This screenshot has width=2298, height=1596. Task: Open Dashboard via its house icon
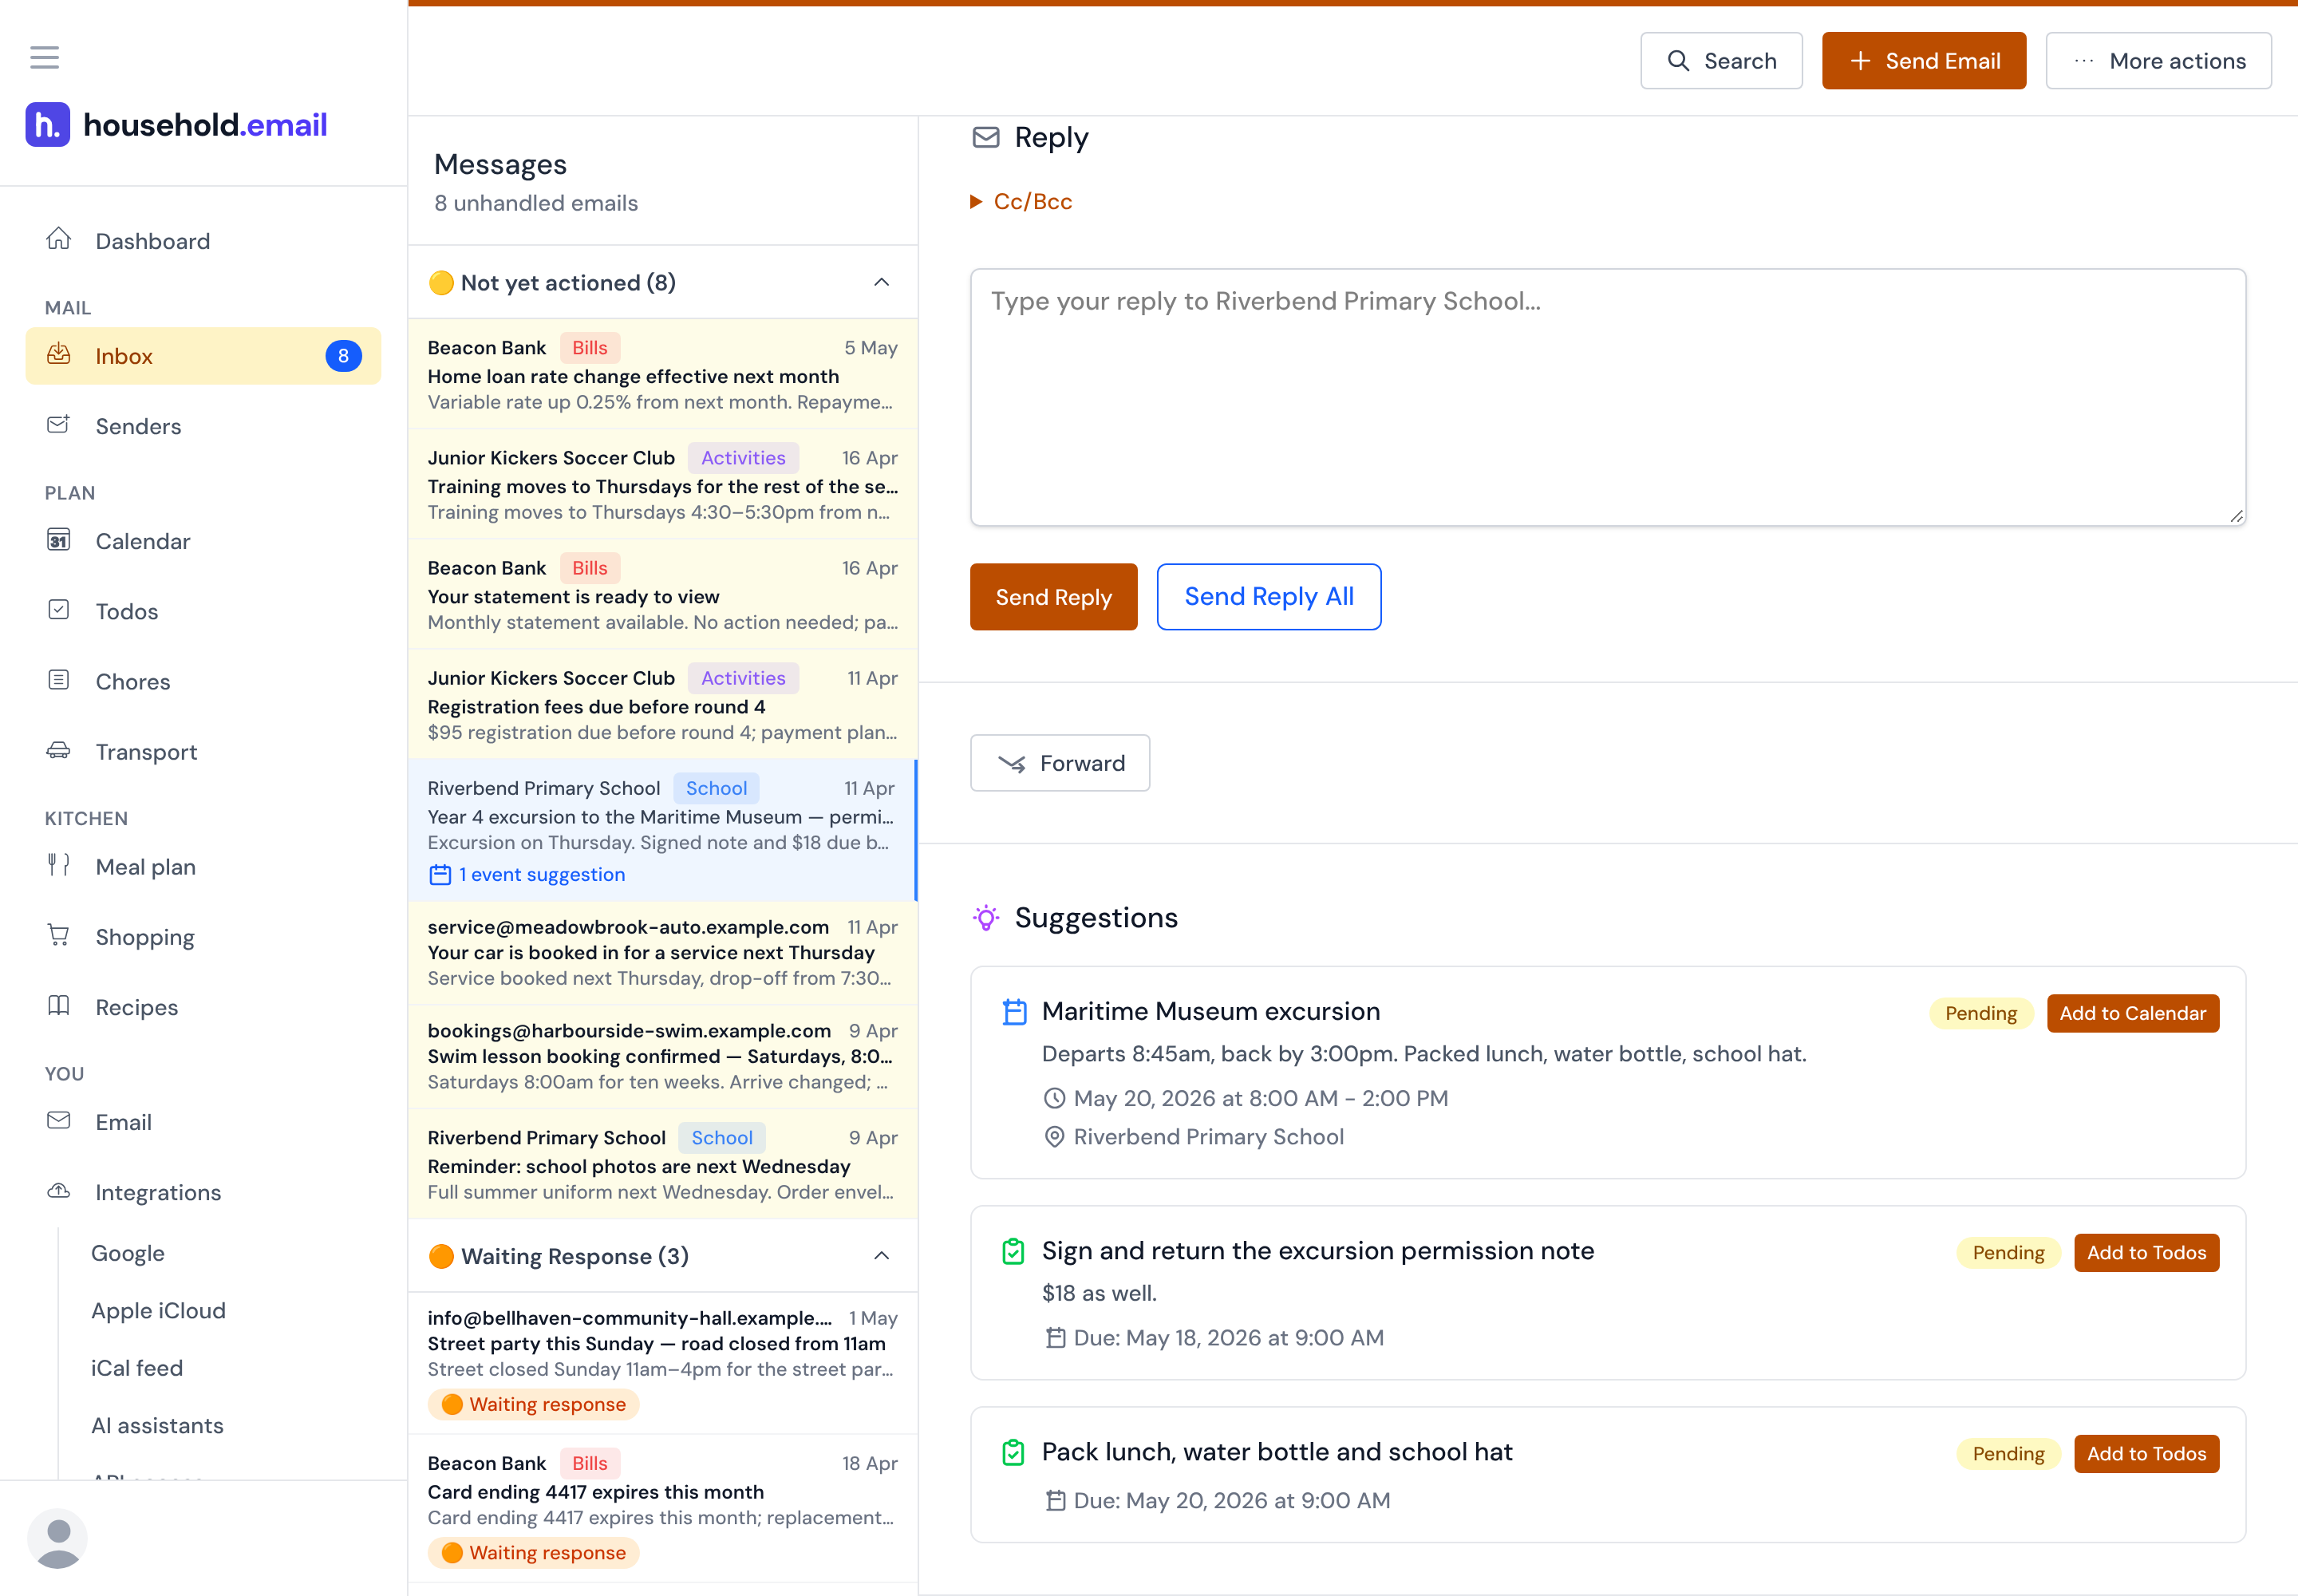tap(59, 240)
